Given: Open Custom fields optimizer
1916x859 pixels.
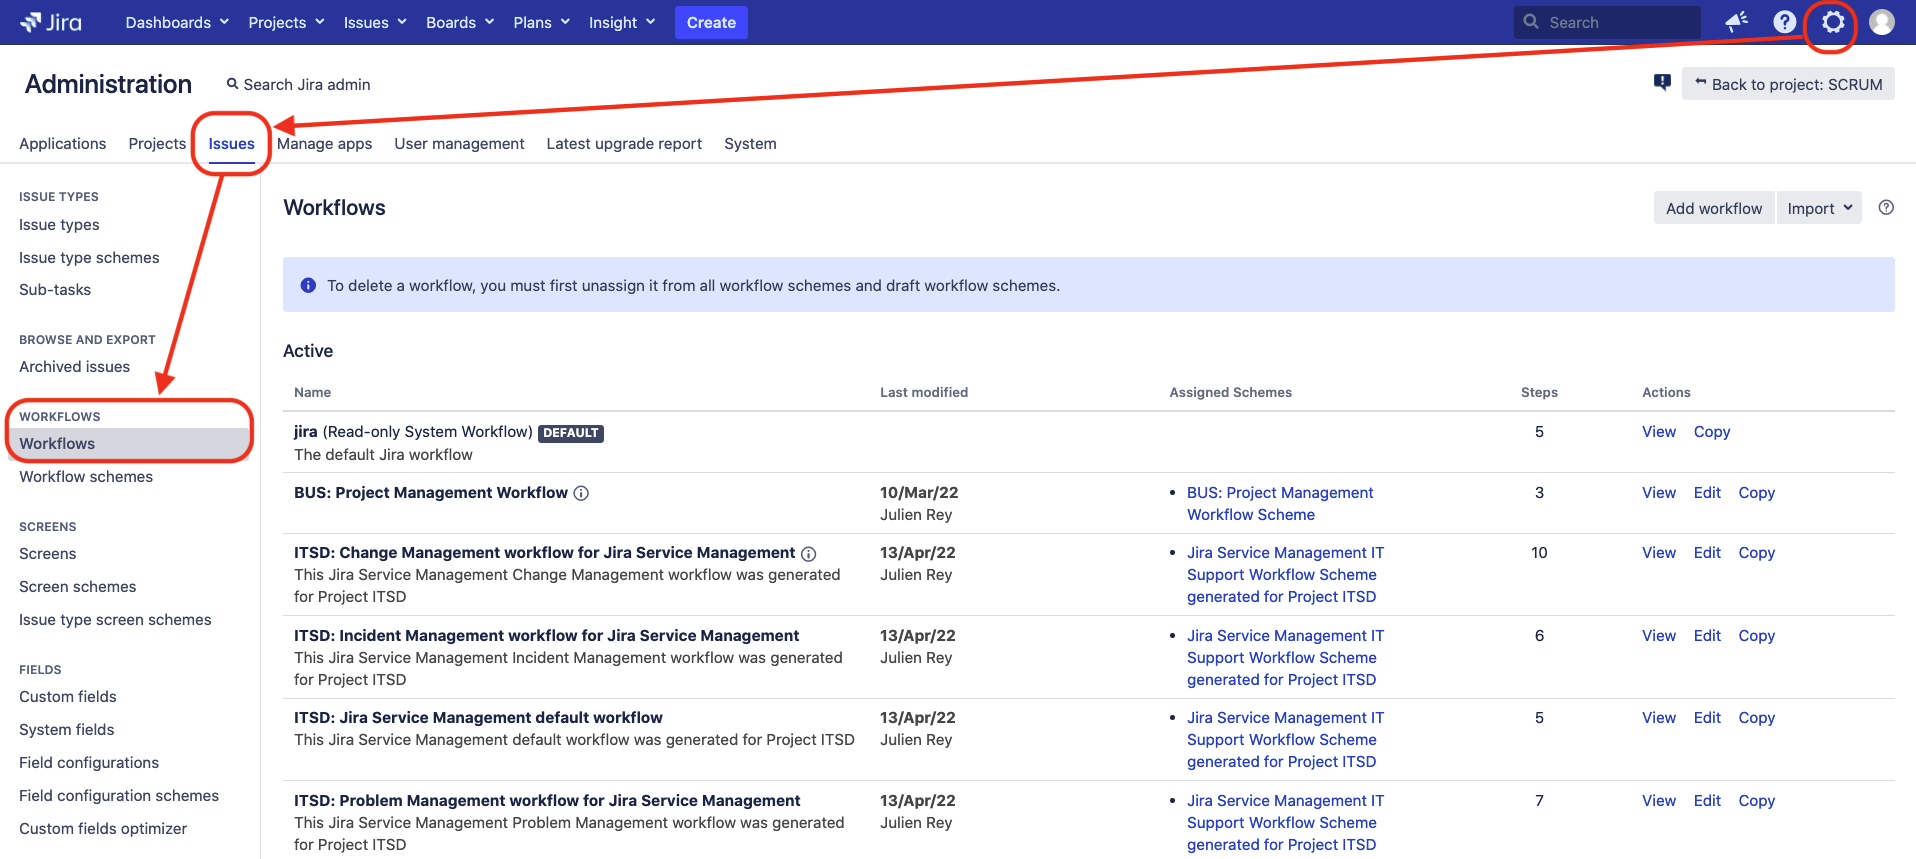Looking at the screenshot, I should pyautogui.click(x=103, y=829).
